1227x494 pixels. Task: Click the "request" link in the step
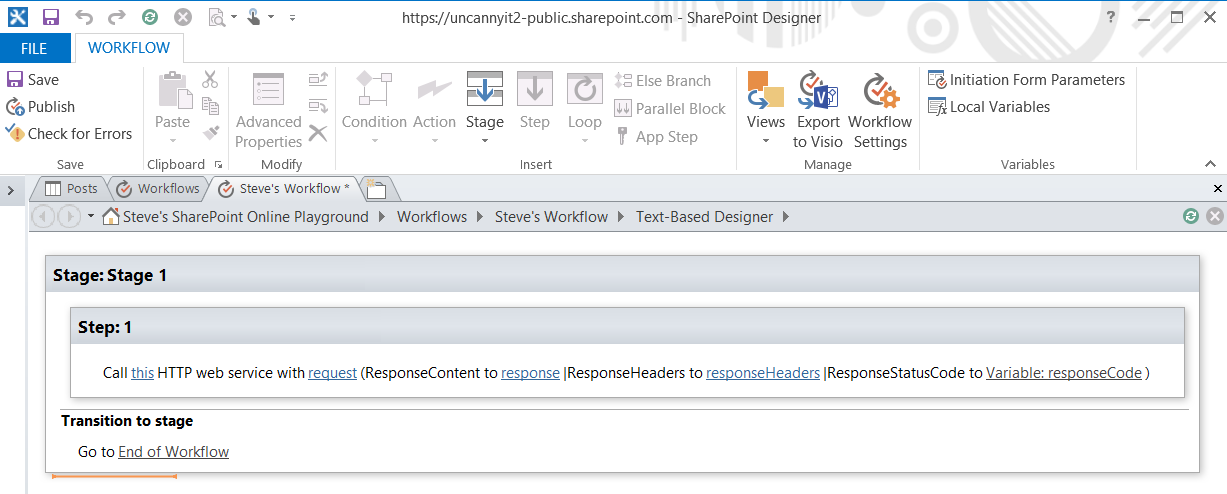click(333, 373)
